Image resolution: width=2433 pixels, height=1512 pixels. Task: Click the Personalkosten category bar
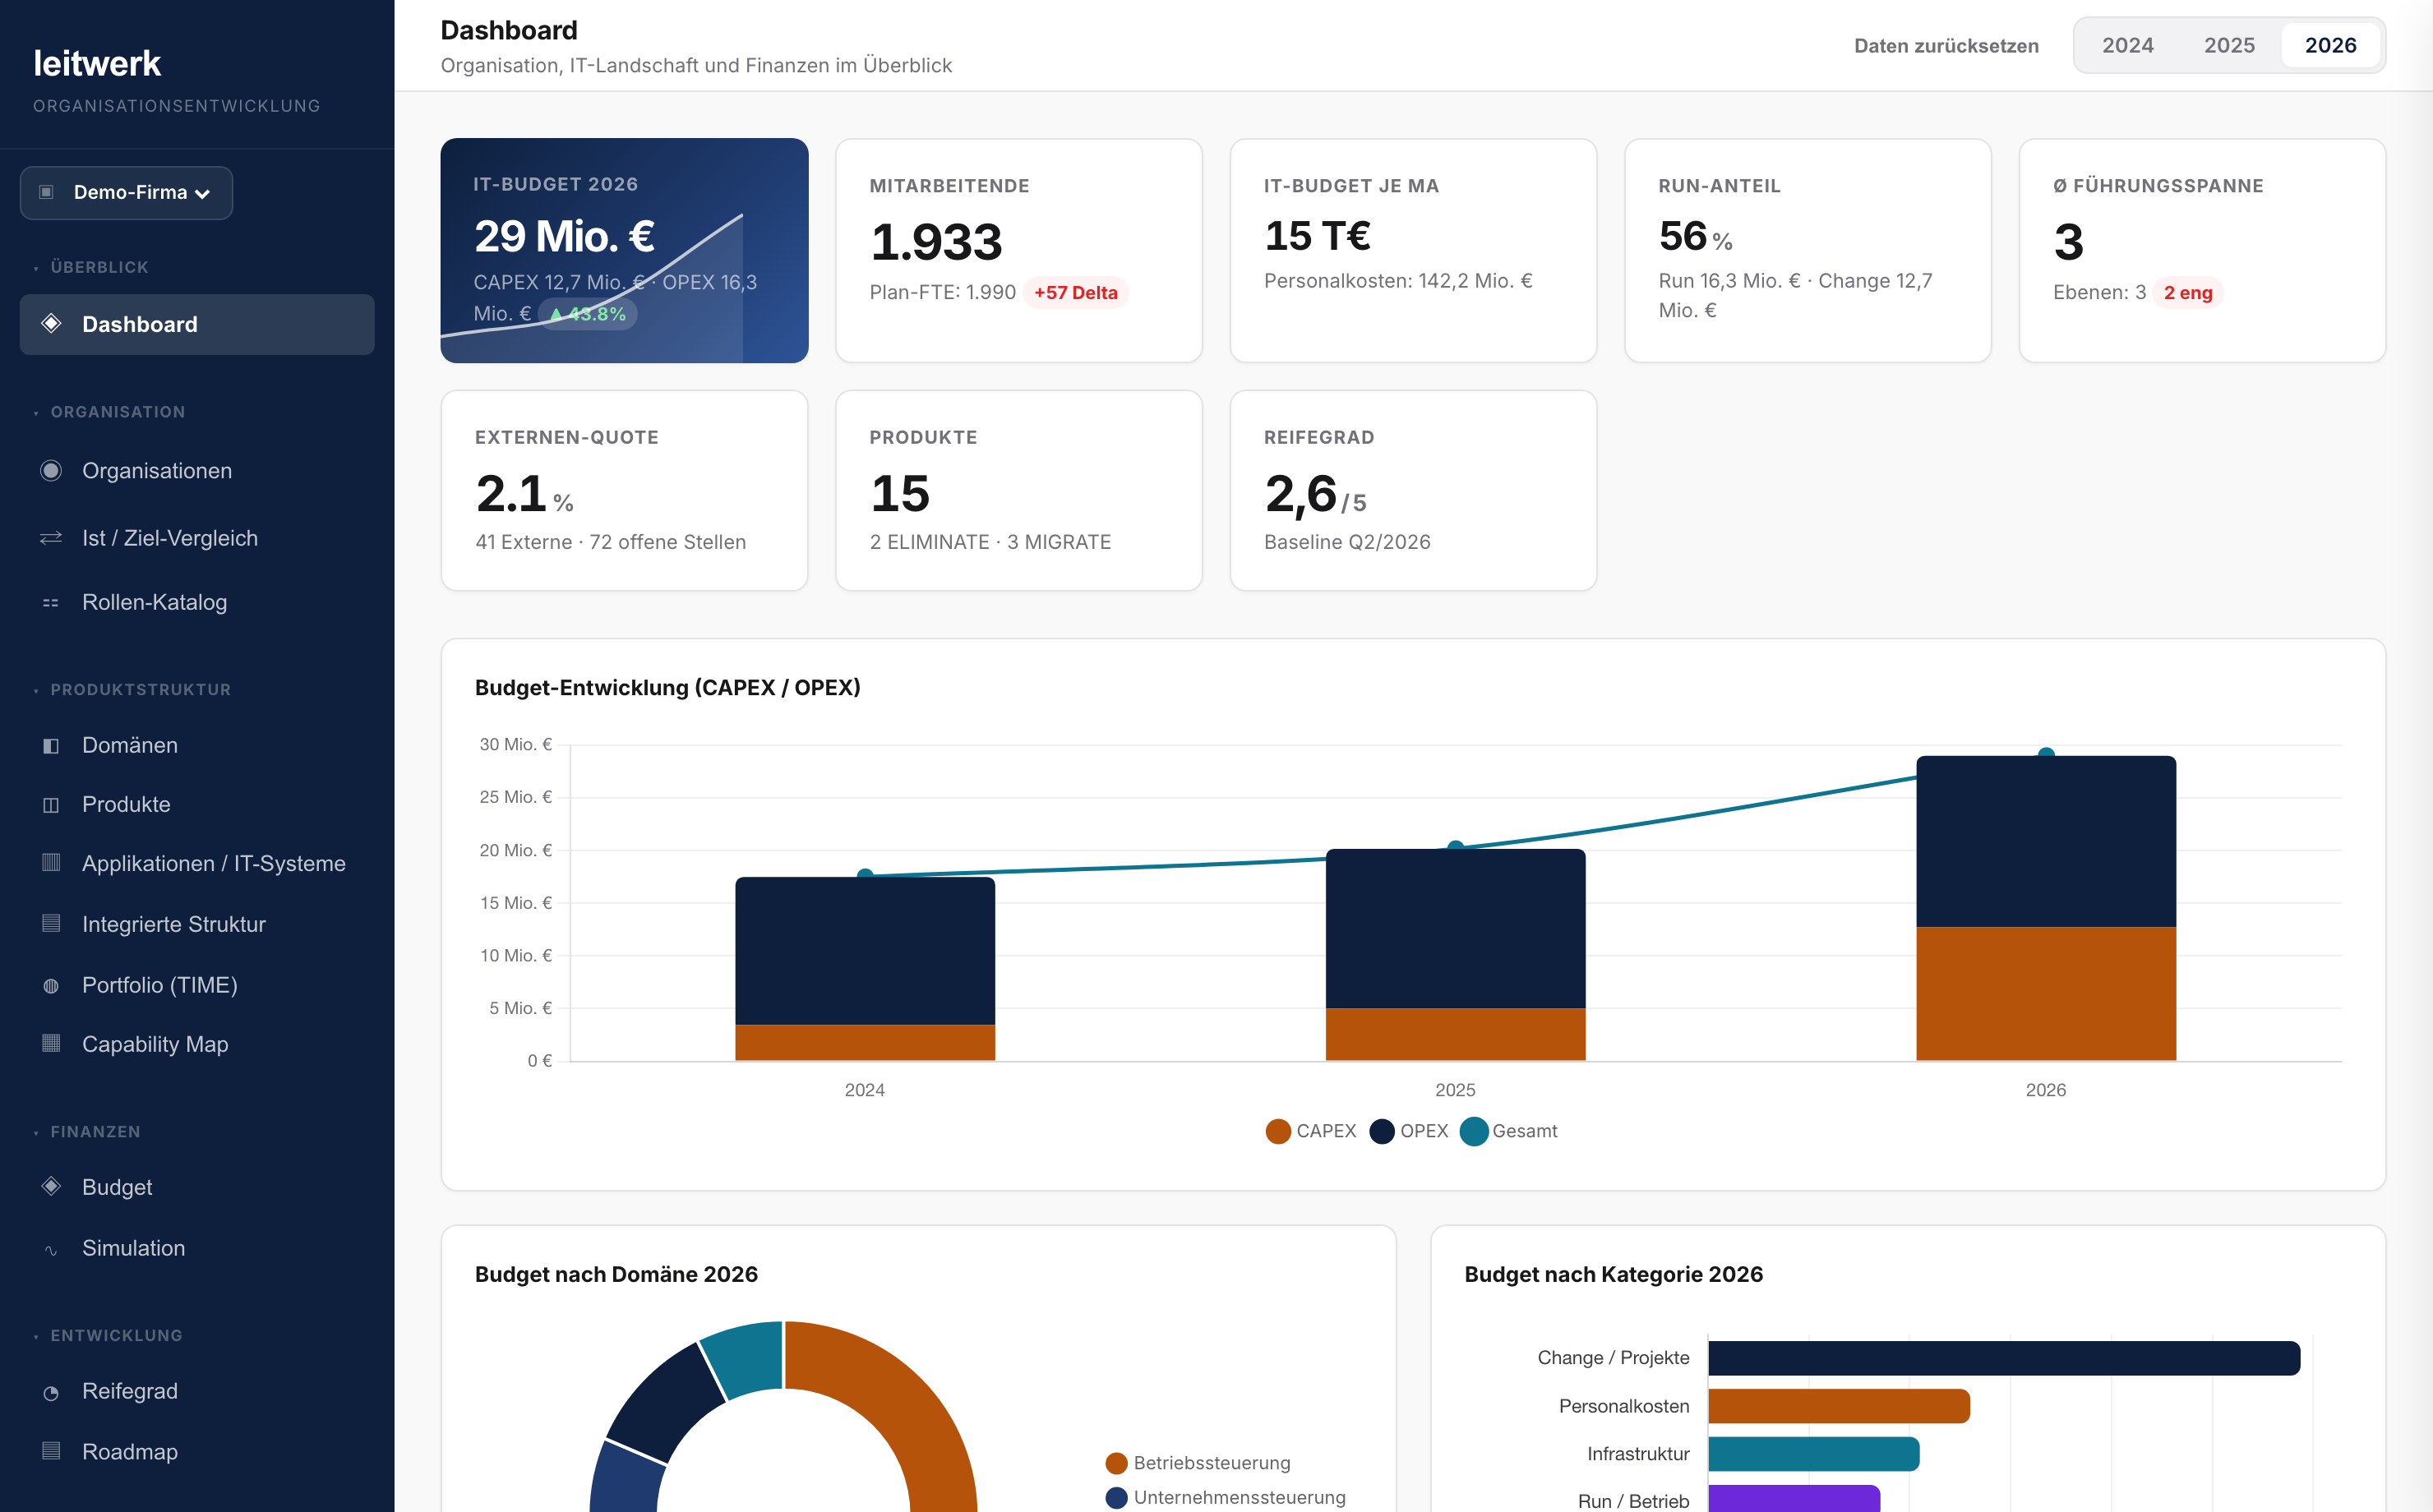pos(1839,1406)
